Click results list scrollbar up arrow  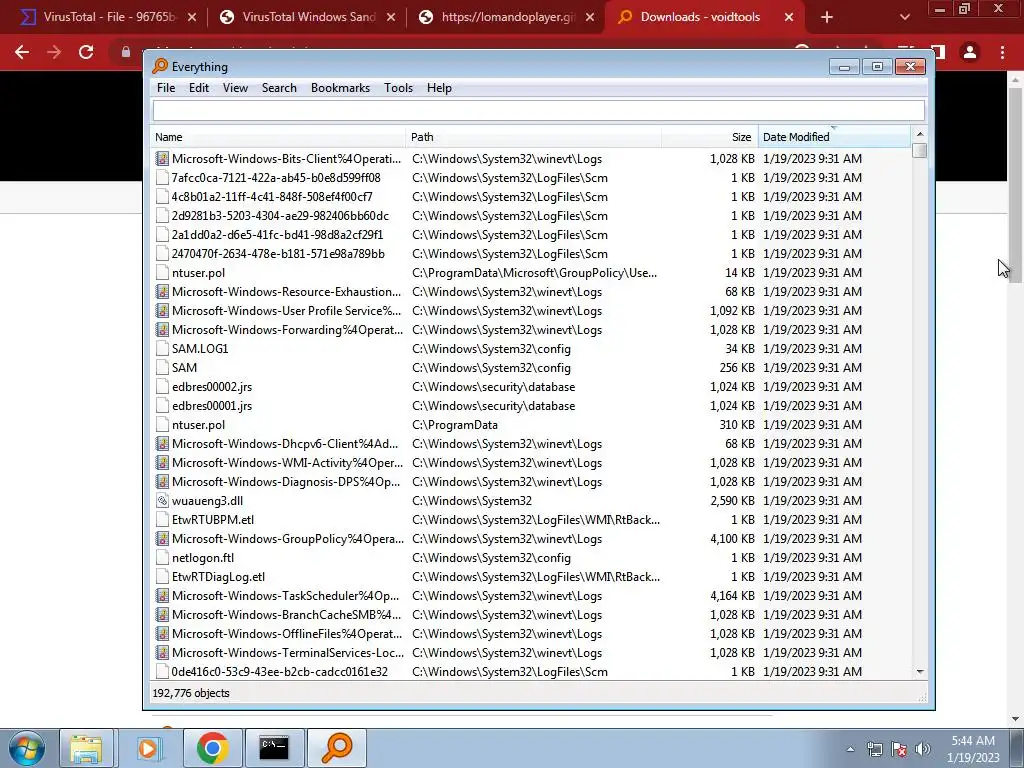tap(920, 134)
